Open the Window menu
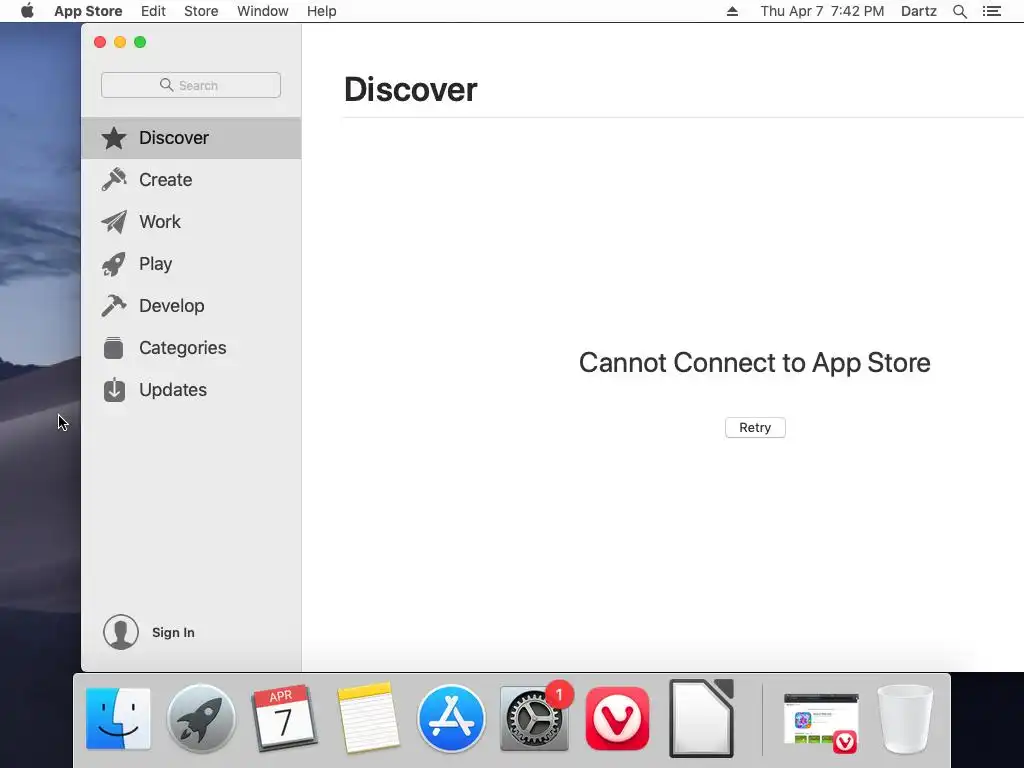Screen dimensions: 1024x768 [263, 11]
